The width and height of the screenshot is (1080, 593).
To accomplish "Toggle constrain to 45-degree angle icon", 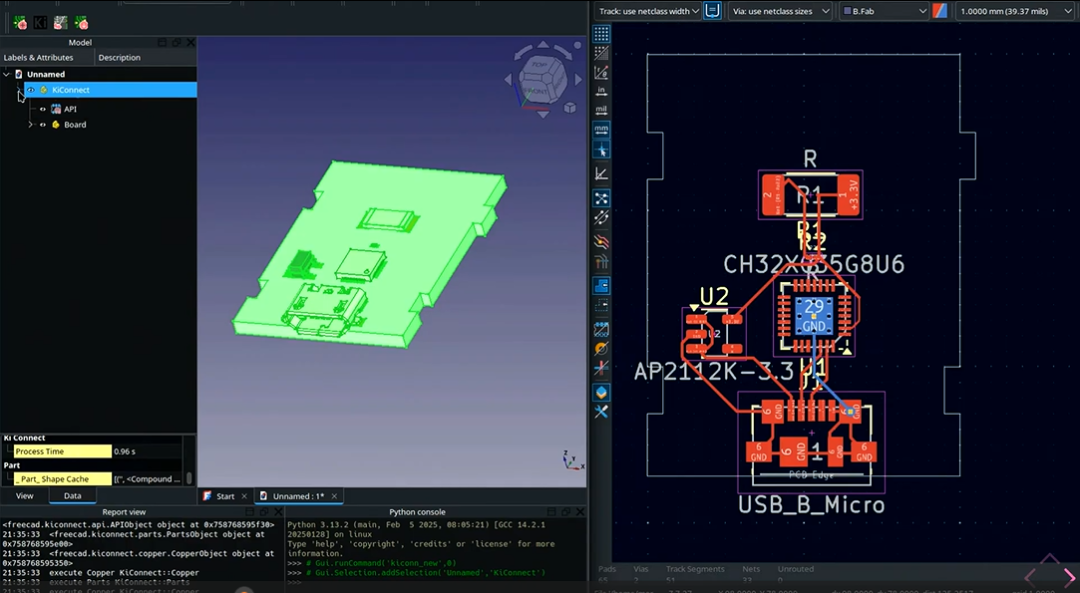I will click(x=601, y=174).
